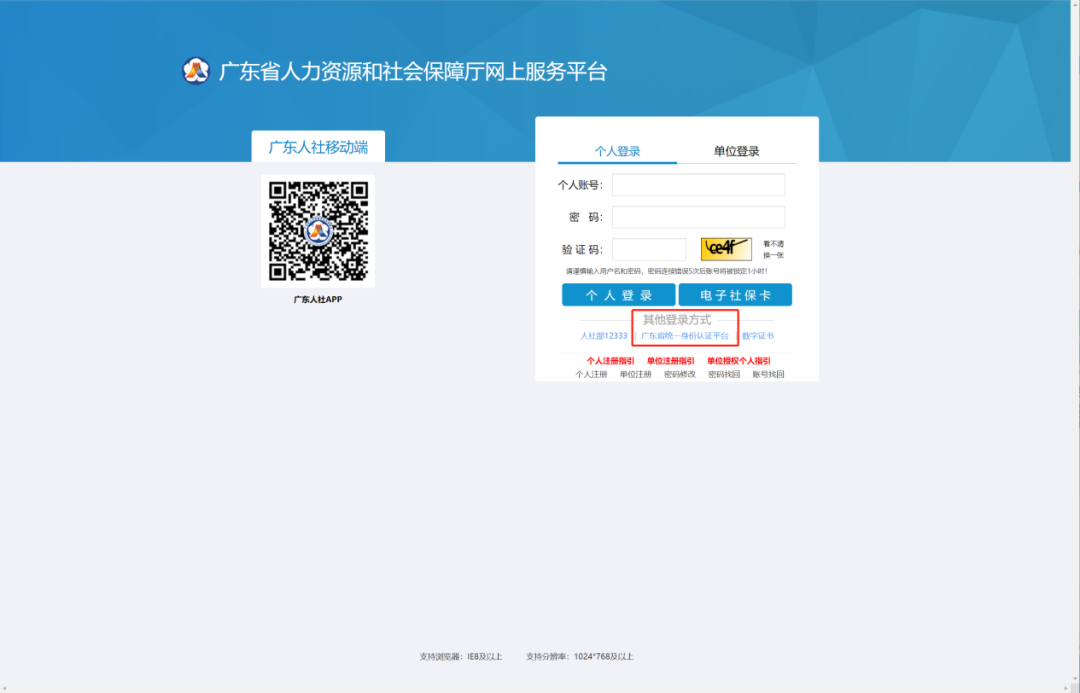Screen dimensions: 1080x693
Task: Refresh captcha via 看不清换一张 link
Action: click(x=773, y=249)
